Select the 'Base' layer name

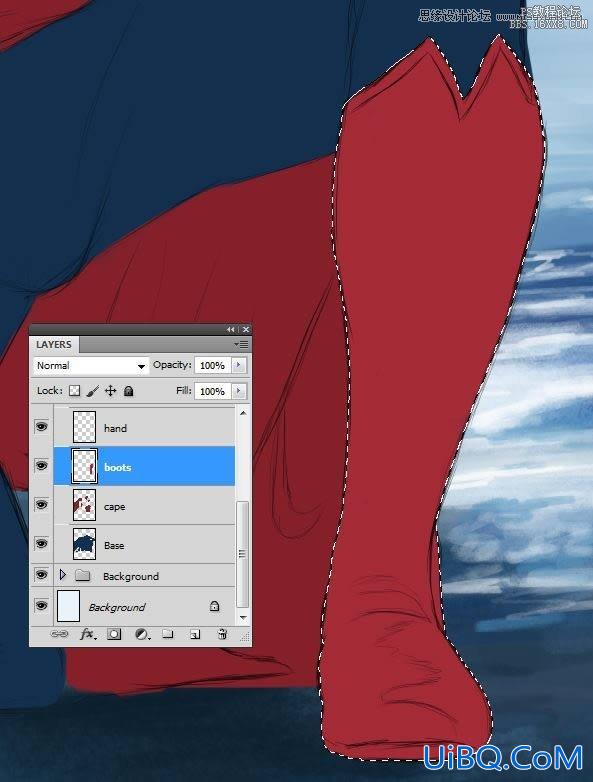[114, 545]
